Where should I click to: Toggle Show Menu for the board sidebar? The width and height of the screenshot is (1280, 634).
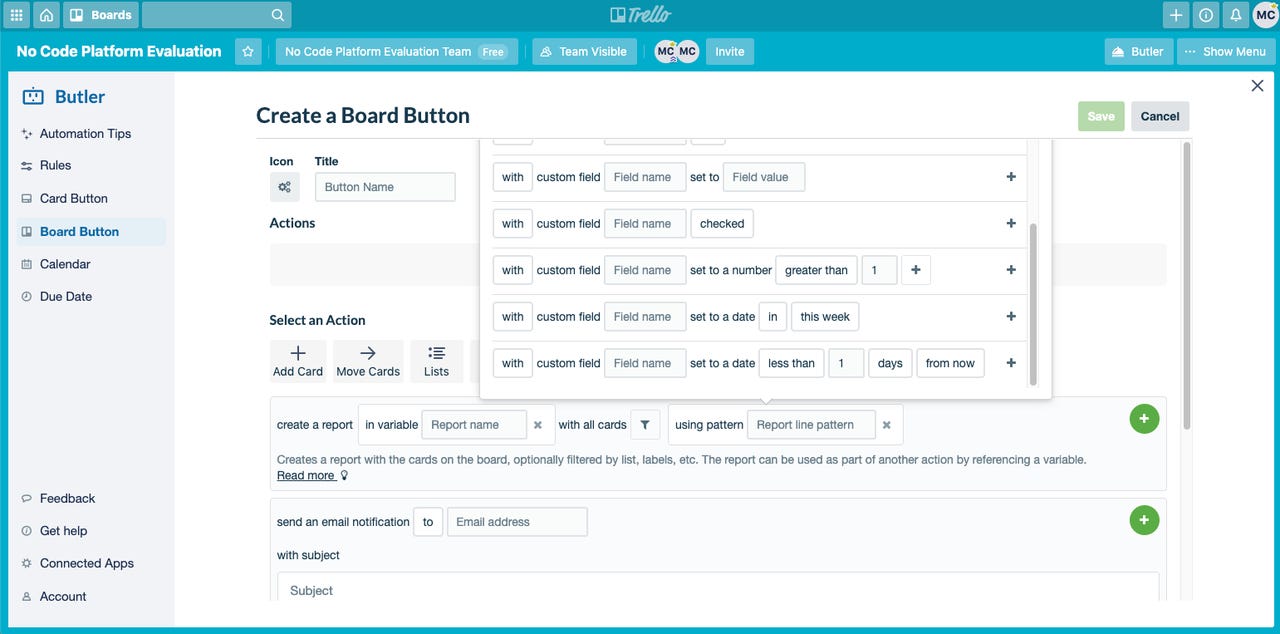1225,50
